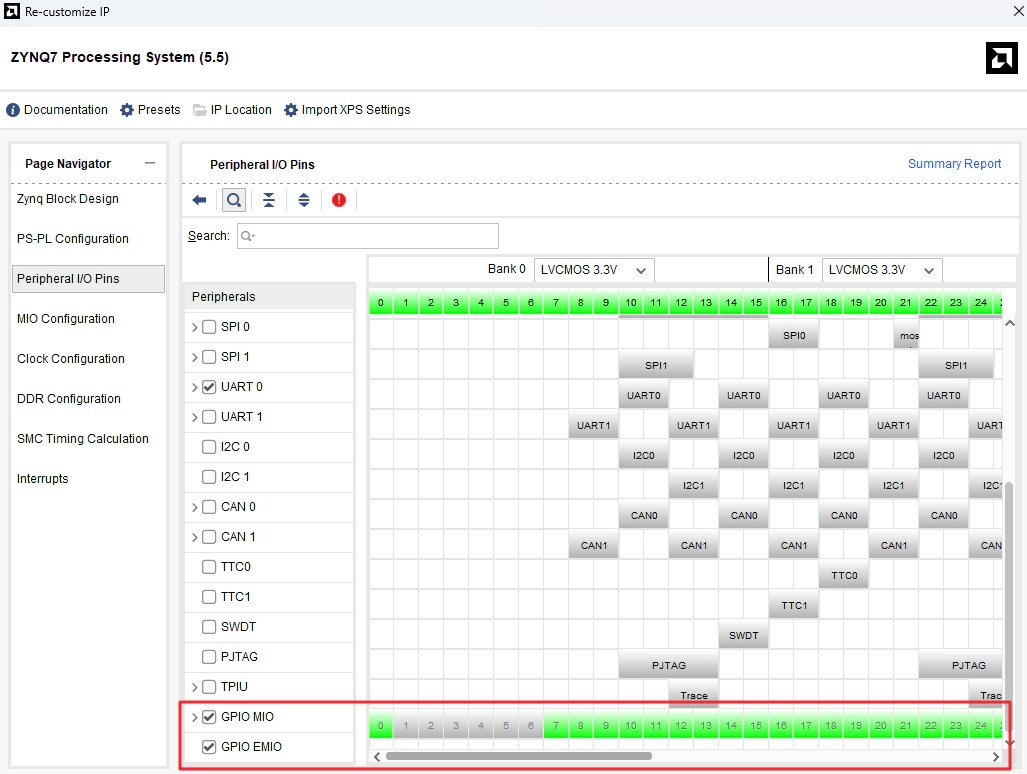
Task: Click the Search input field
Action: pyautogui.click(x=367, y=236)
